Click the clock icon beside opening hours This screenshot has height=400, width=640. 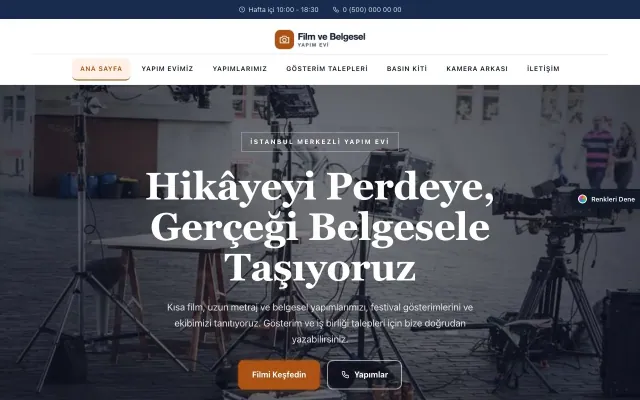[x=242, y=9]
